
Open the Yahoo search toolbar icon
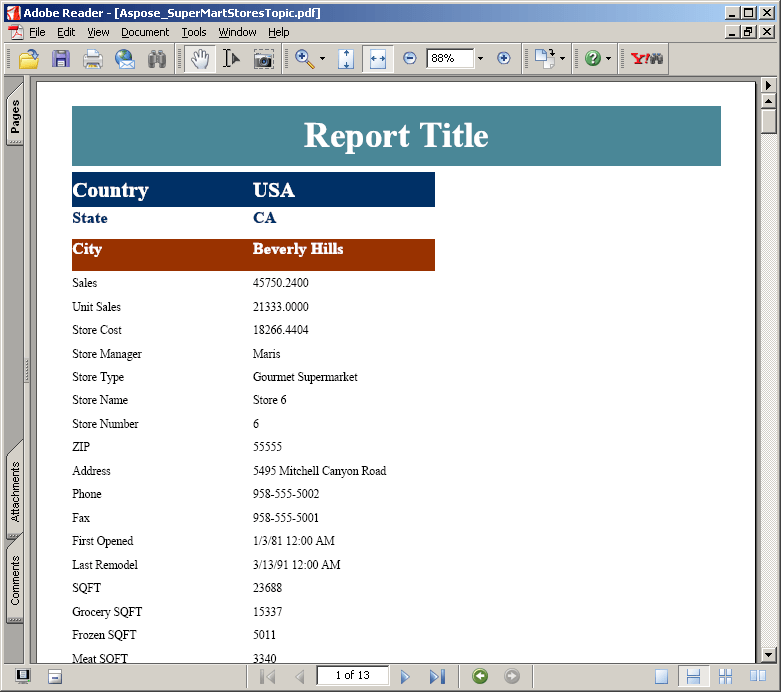(x=647, y=58)
